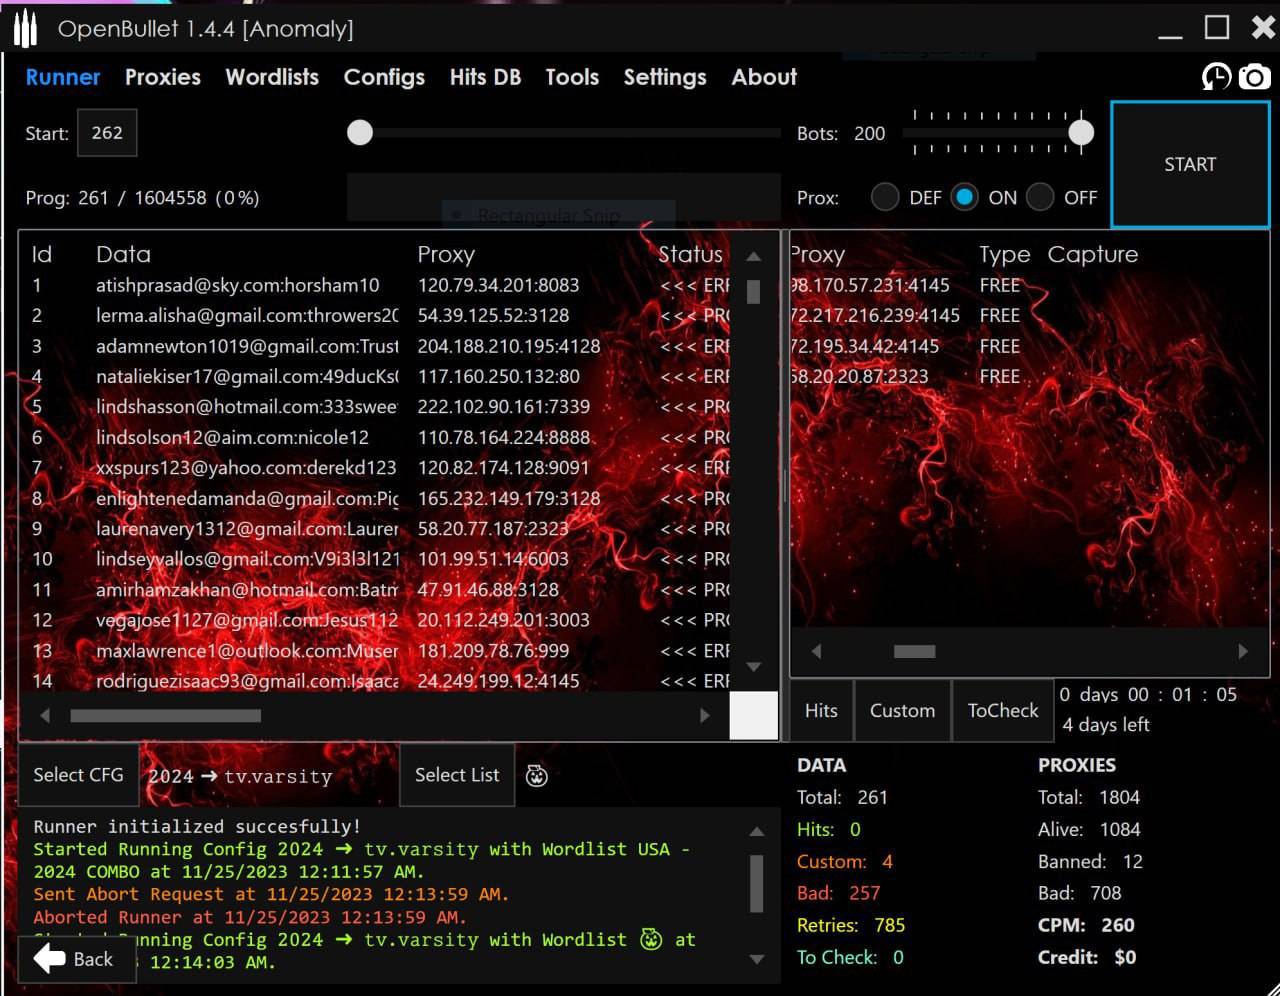Click left arrow of data list horizontal scrollbar
Viewport: 1280px width, 996px height.
45,716
